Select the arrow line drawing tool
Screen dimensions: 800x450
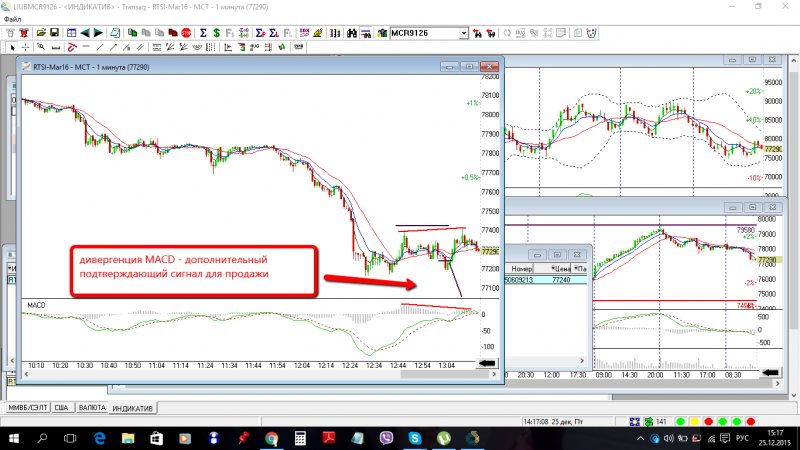pos(113,47)
